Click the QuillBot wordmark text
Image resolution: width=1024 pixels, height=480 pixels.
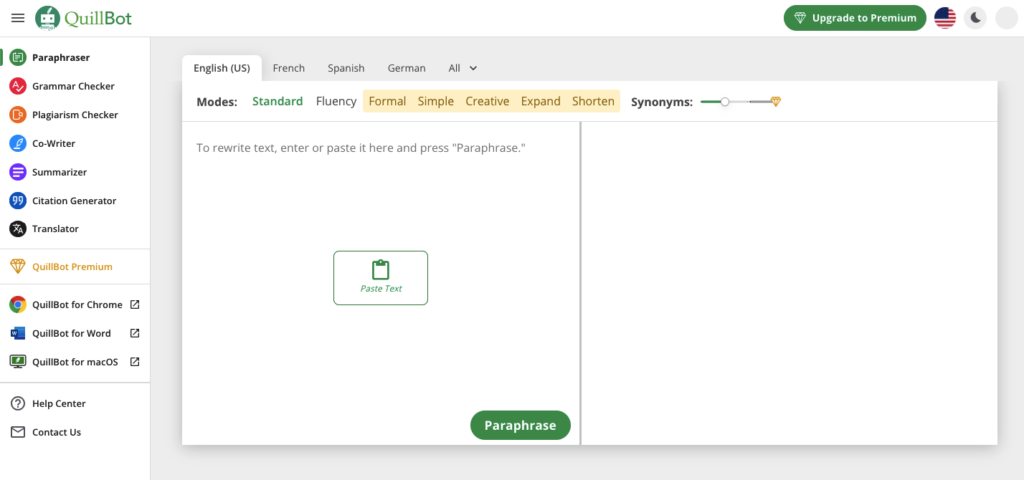coord(98,18)
